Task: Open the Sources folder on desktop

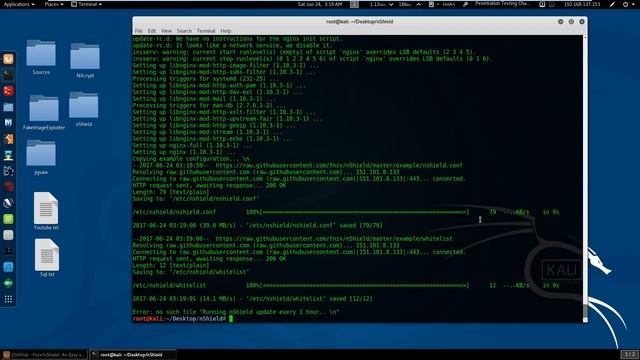Action: pos(41,57)
